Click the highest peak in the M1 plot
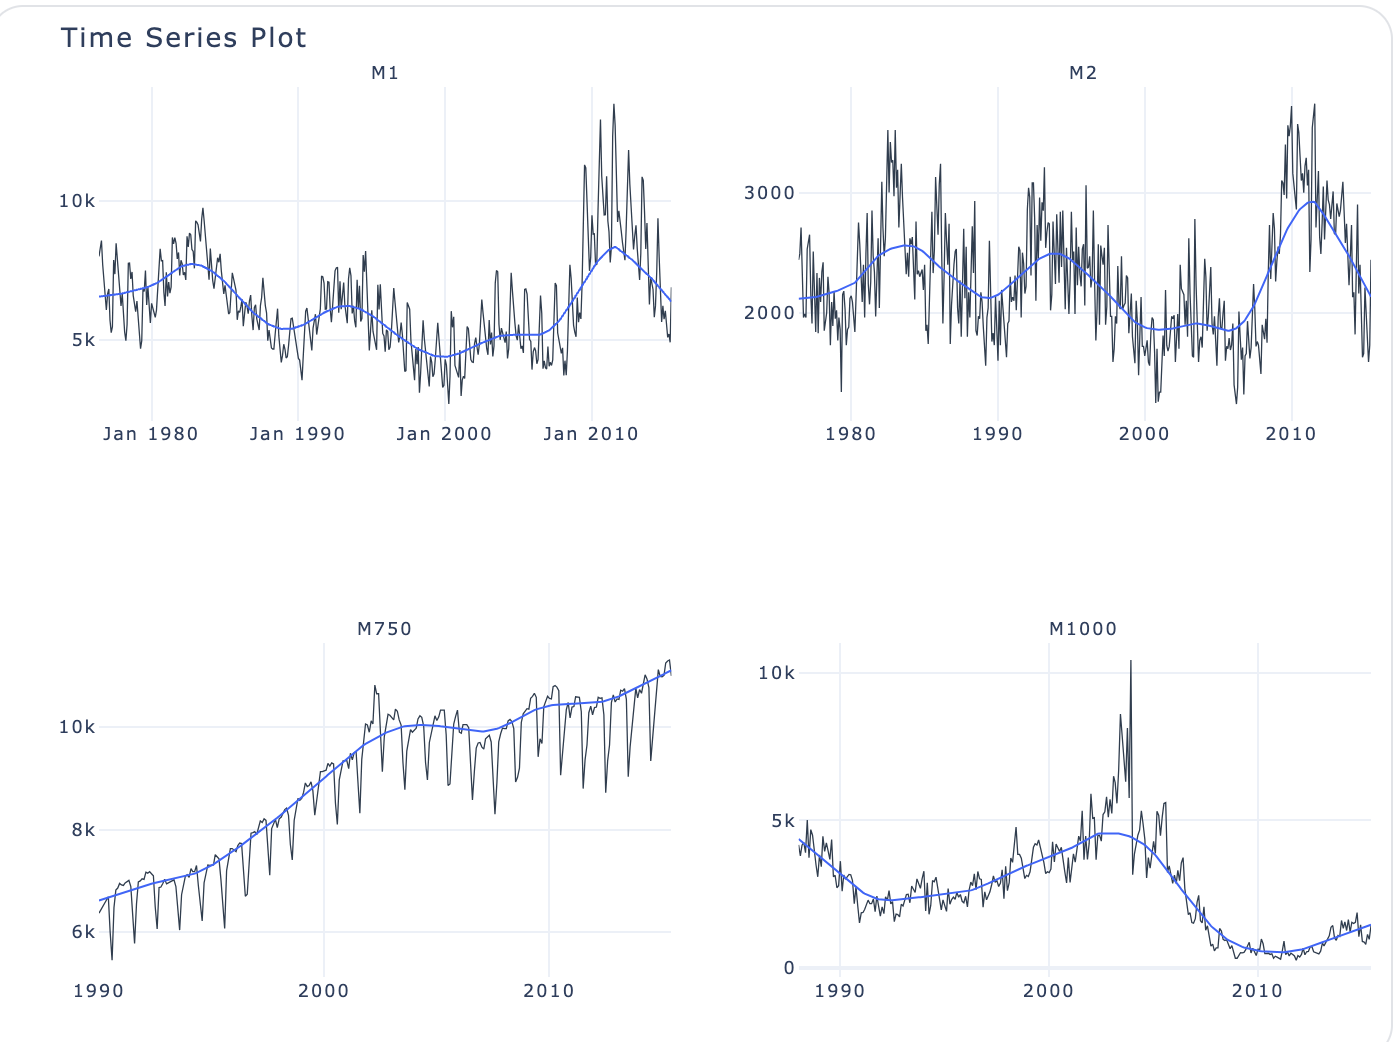Viewport: 1394px width, 1042px height. point(614,105)
